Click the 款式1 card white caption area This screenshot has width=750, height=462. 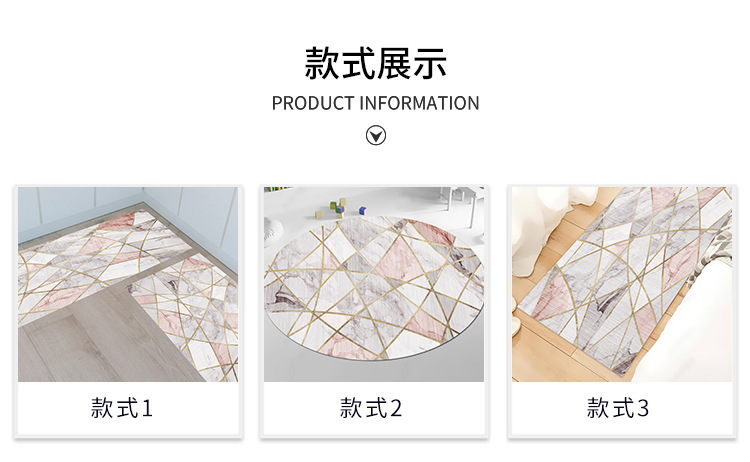[x=128, y=408]
